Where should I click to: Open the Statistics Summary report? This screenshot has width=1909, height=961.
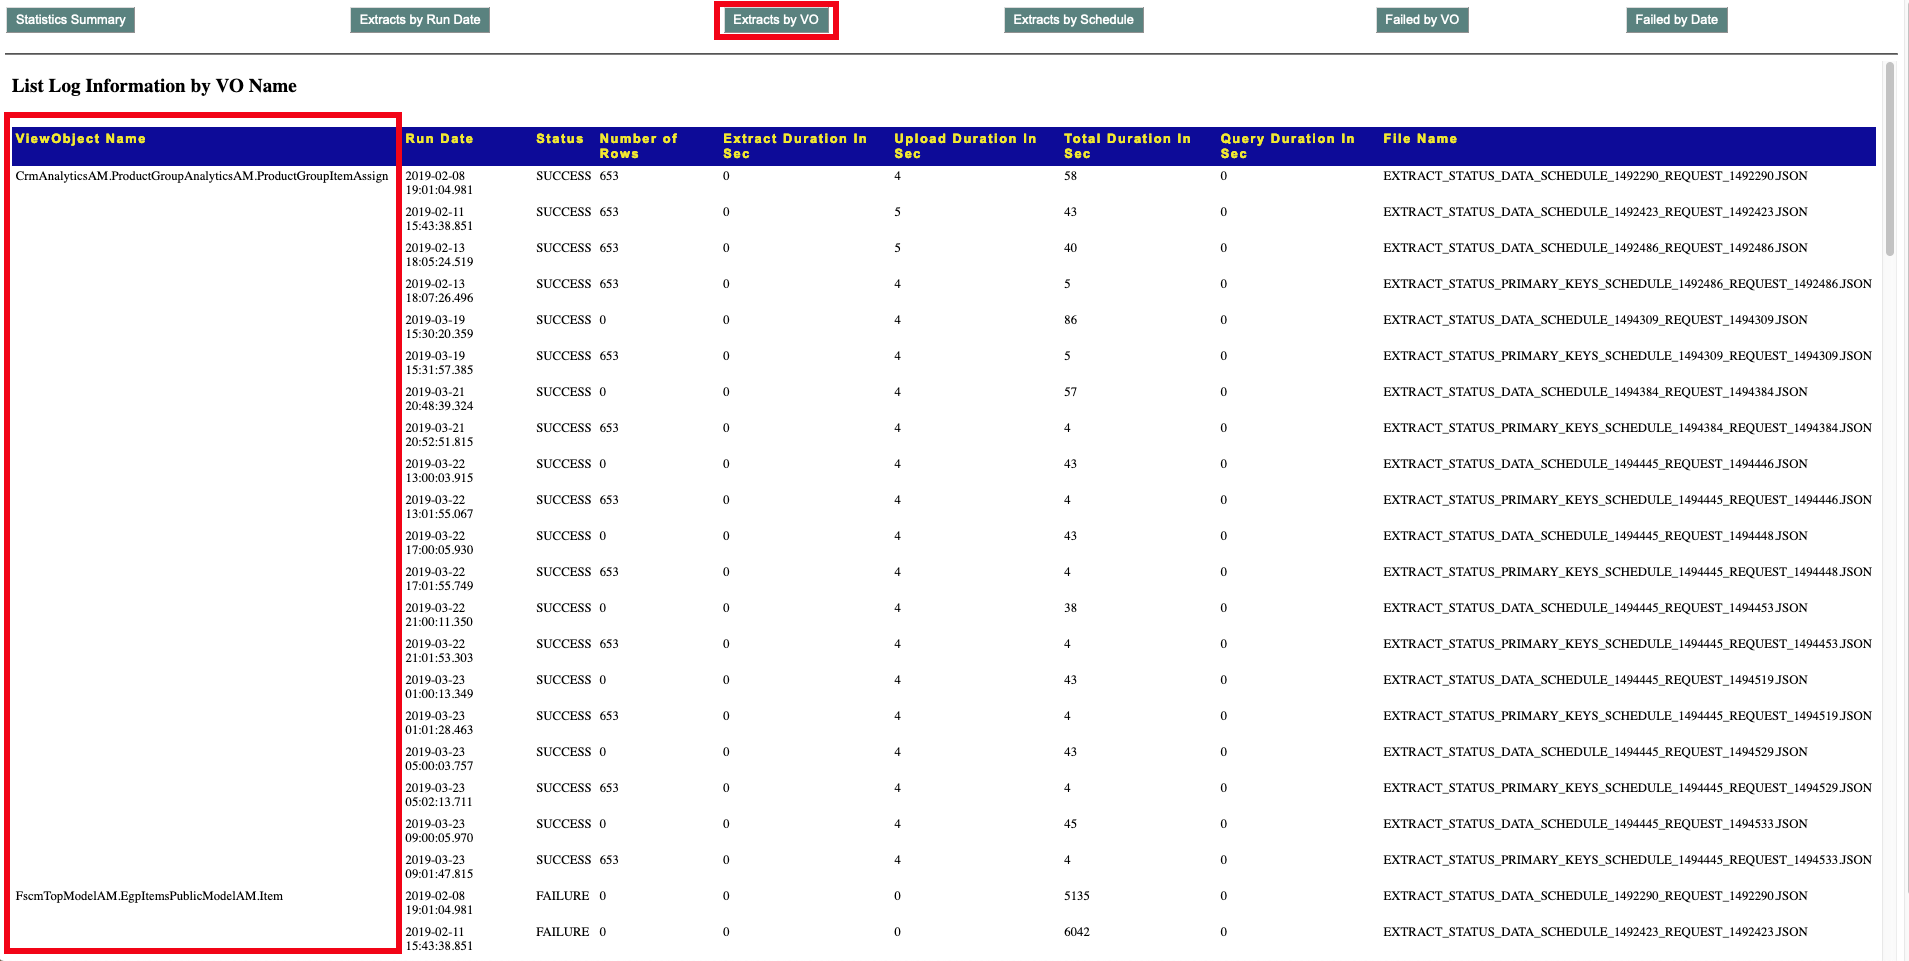[70, 20]
